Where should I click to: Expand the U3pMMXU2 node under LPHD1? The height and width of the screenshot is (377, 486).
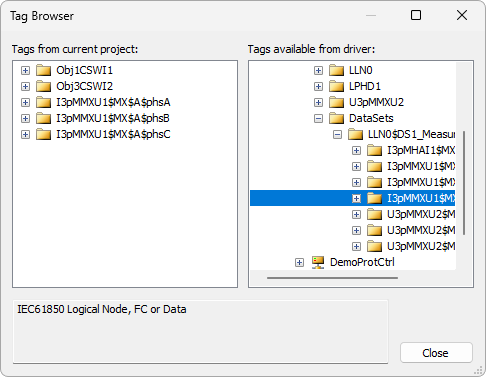tap(318, 102)
